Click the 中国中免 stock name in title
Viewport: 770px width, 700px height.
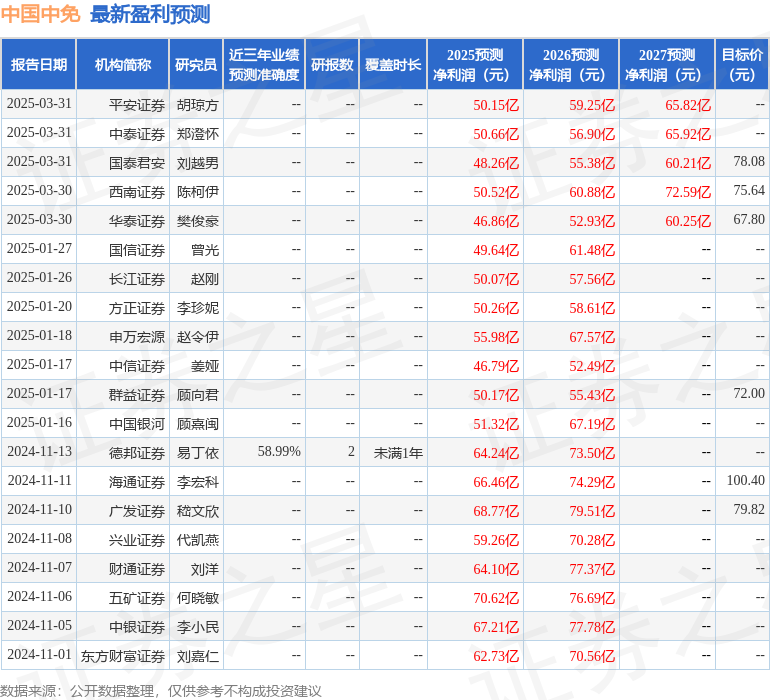click(x=40, y=14)
